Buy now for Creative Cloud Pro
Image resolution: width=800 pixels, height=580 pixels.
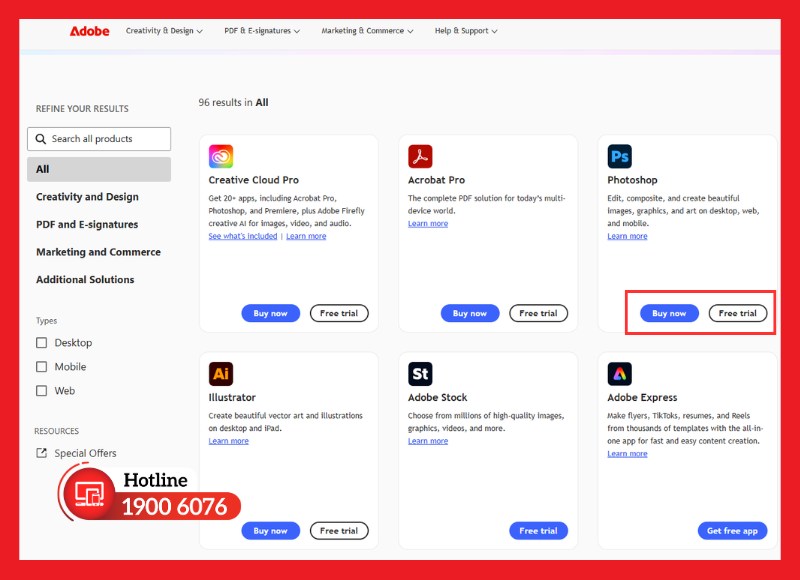coord(270,313)
